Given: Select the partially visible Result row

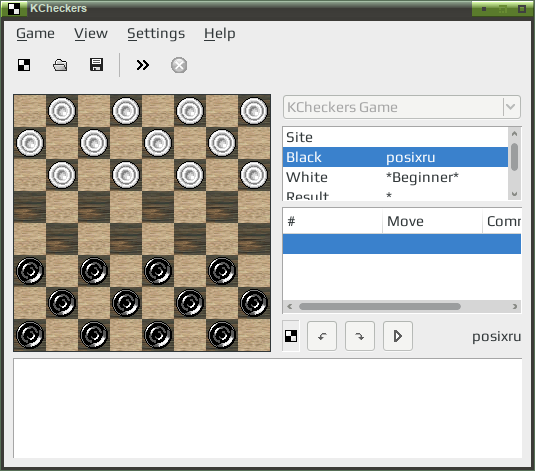Looking at the screenshot, I should (395, 195).
